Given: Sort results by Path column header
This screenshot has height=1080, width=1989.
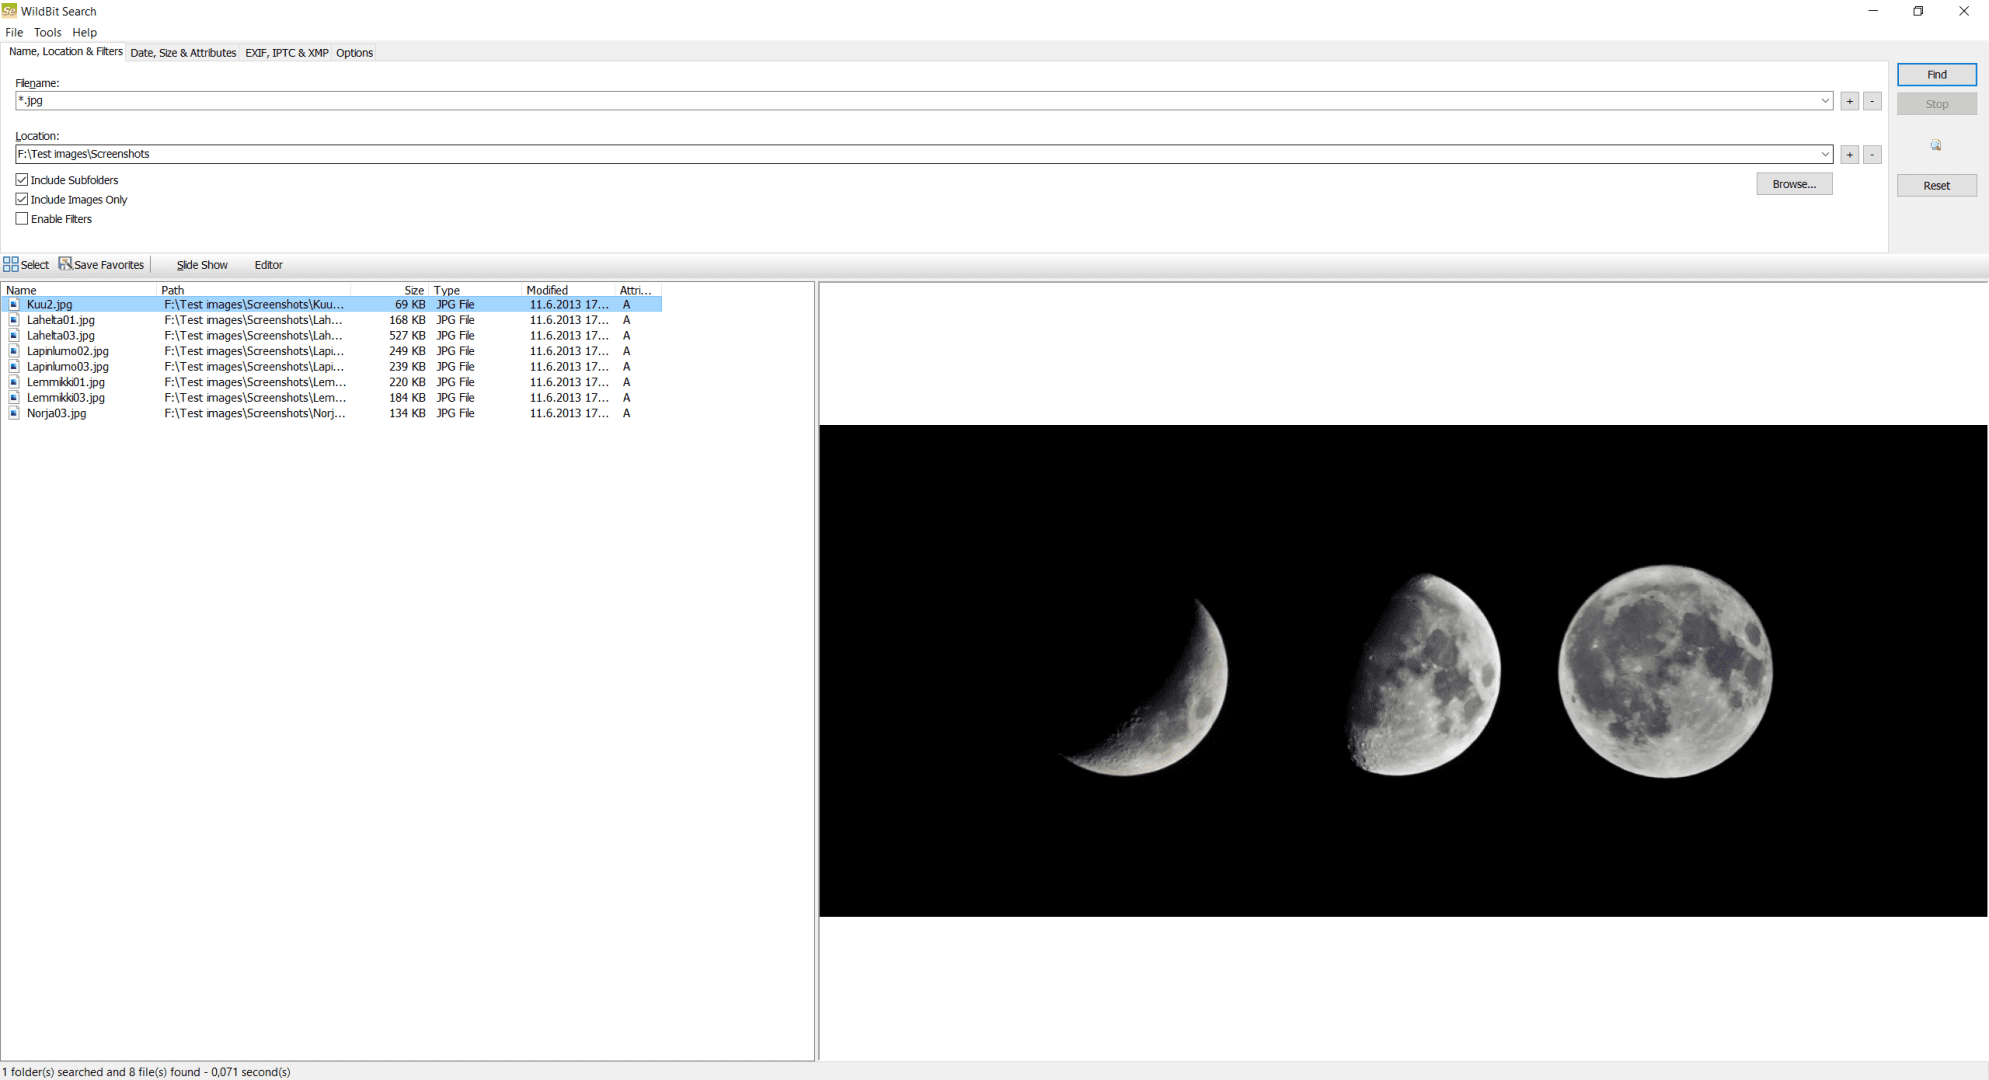Looking at the screenshot, I should tap(254, 290).
